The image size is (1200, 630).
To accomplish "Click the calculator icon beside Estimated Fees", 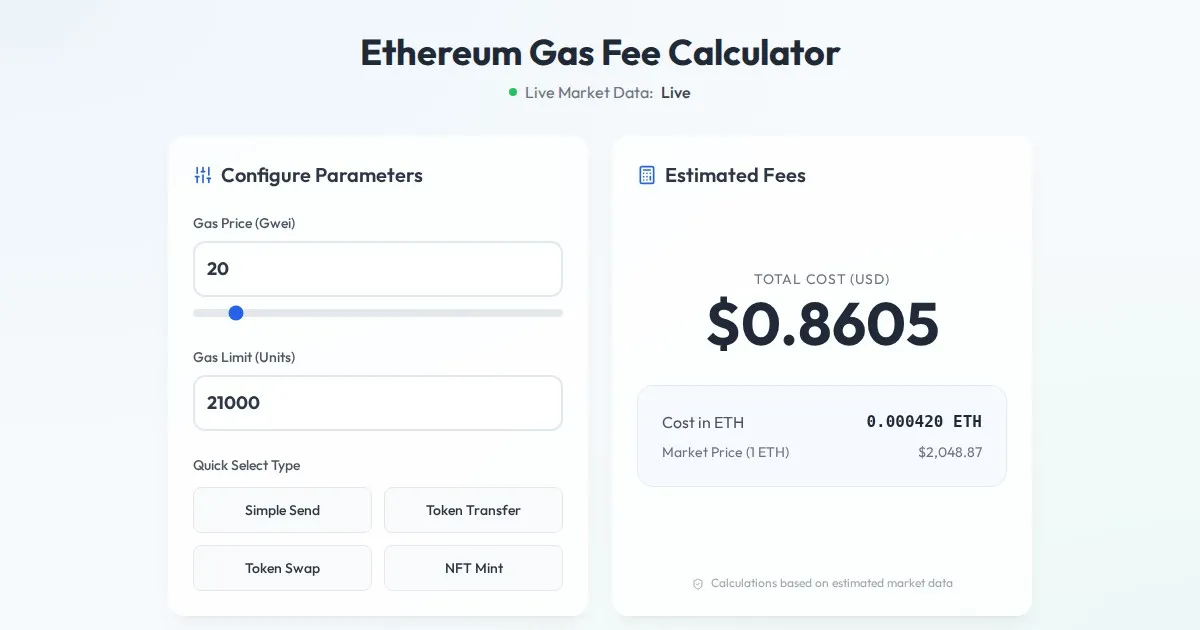I will click(x=647, y=176).
